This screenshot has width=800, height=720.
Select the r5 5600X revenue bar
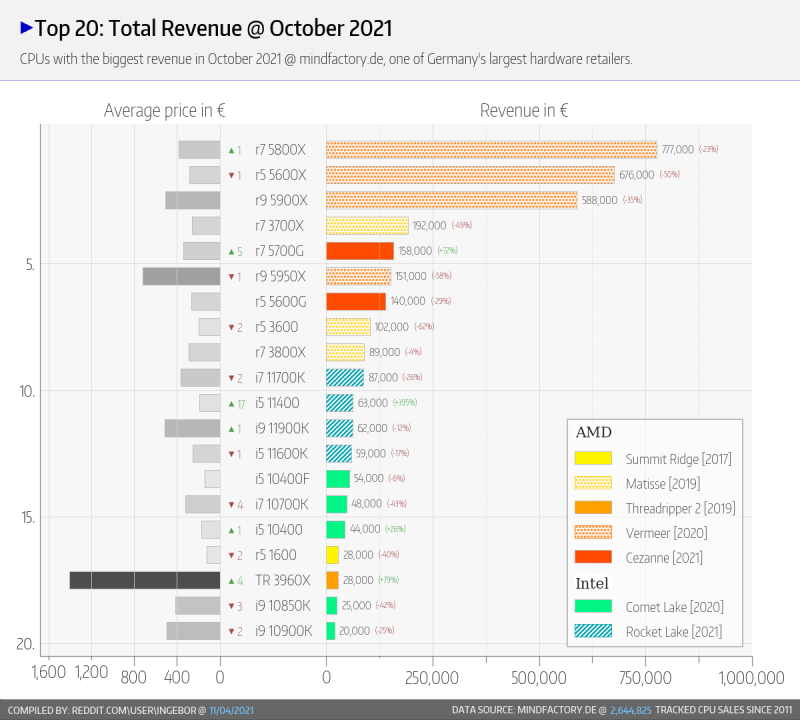470,175
